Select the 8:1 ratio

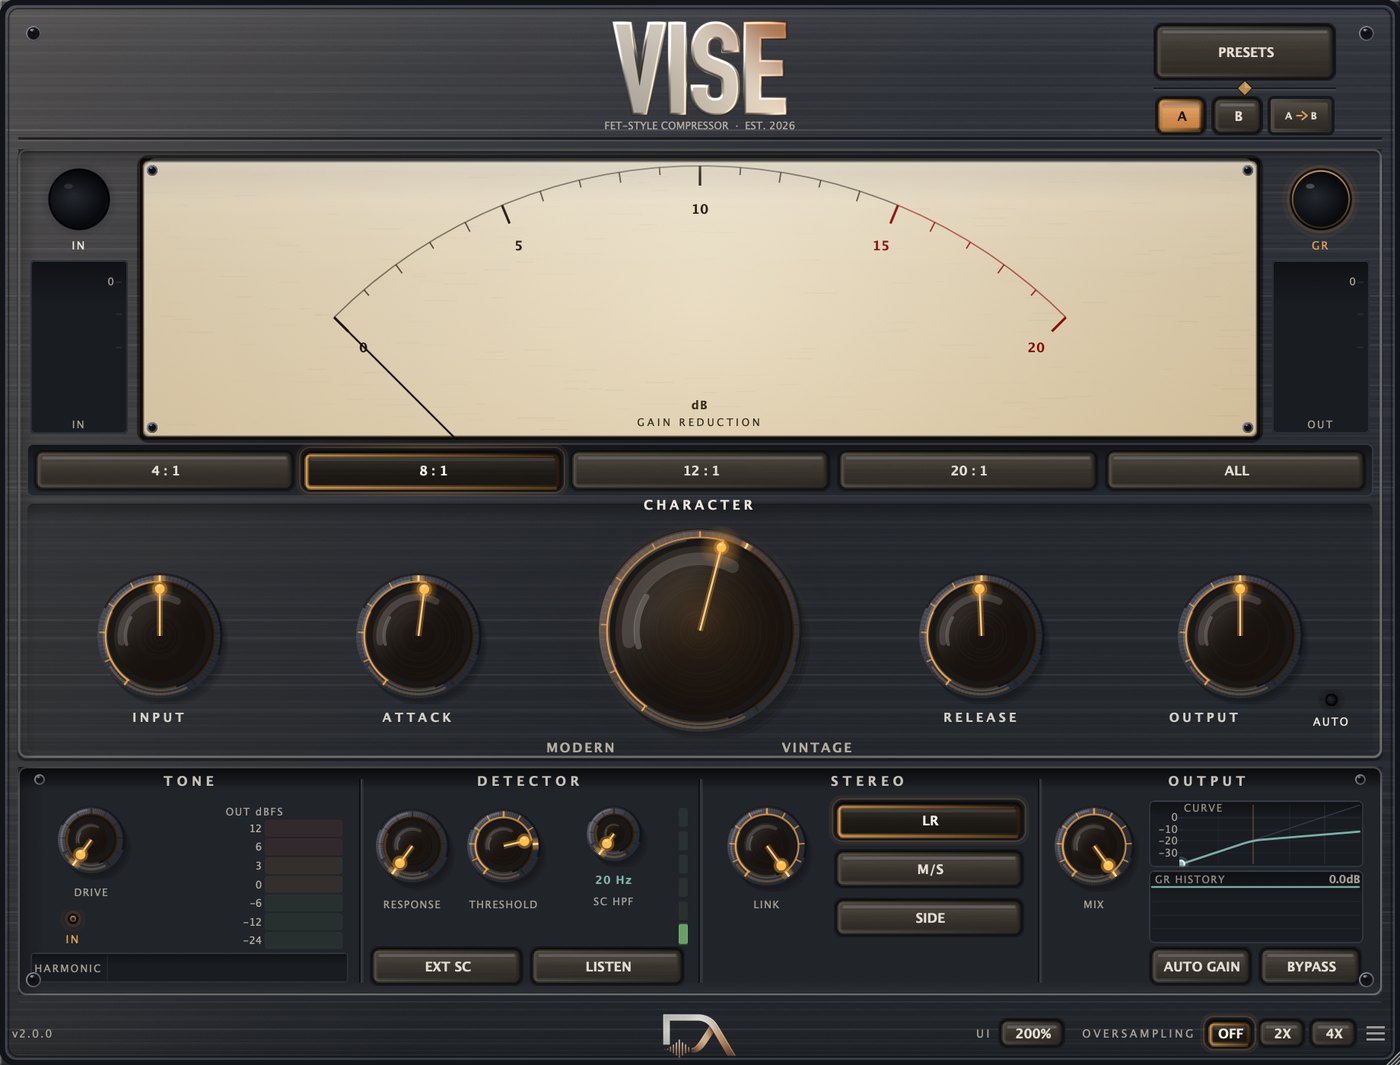pyautogui.click(x=433, y=471)
